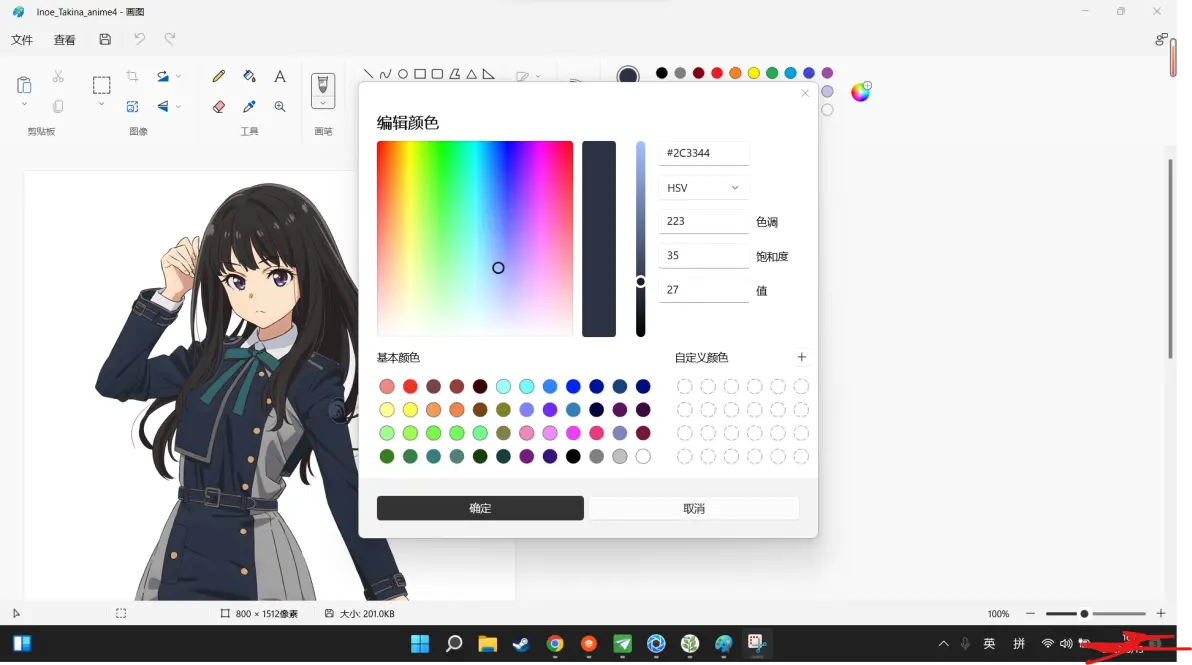Choose the orange swatch in toolbar palette
Viewport: 1192px width, 665px height.
(x=735, y=73)
